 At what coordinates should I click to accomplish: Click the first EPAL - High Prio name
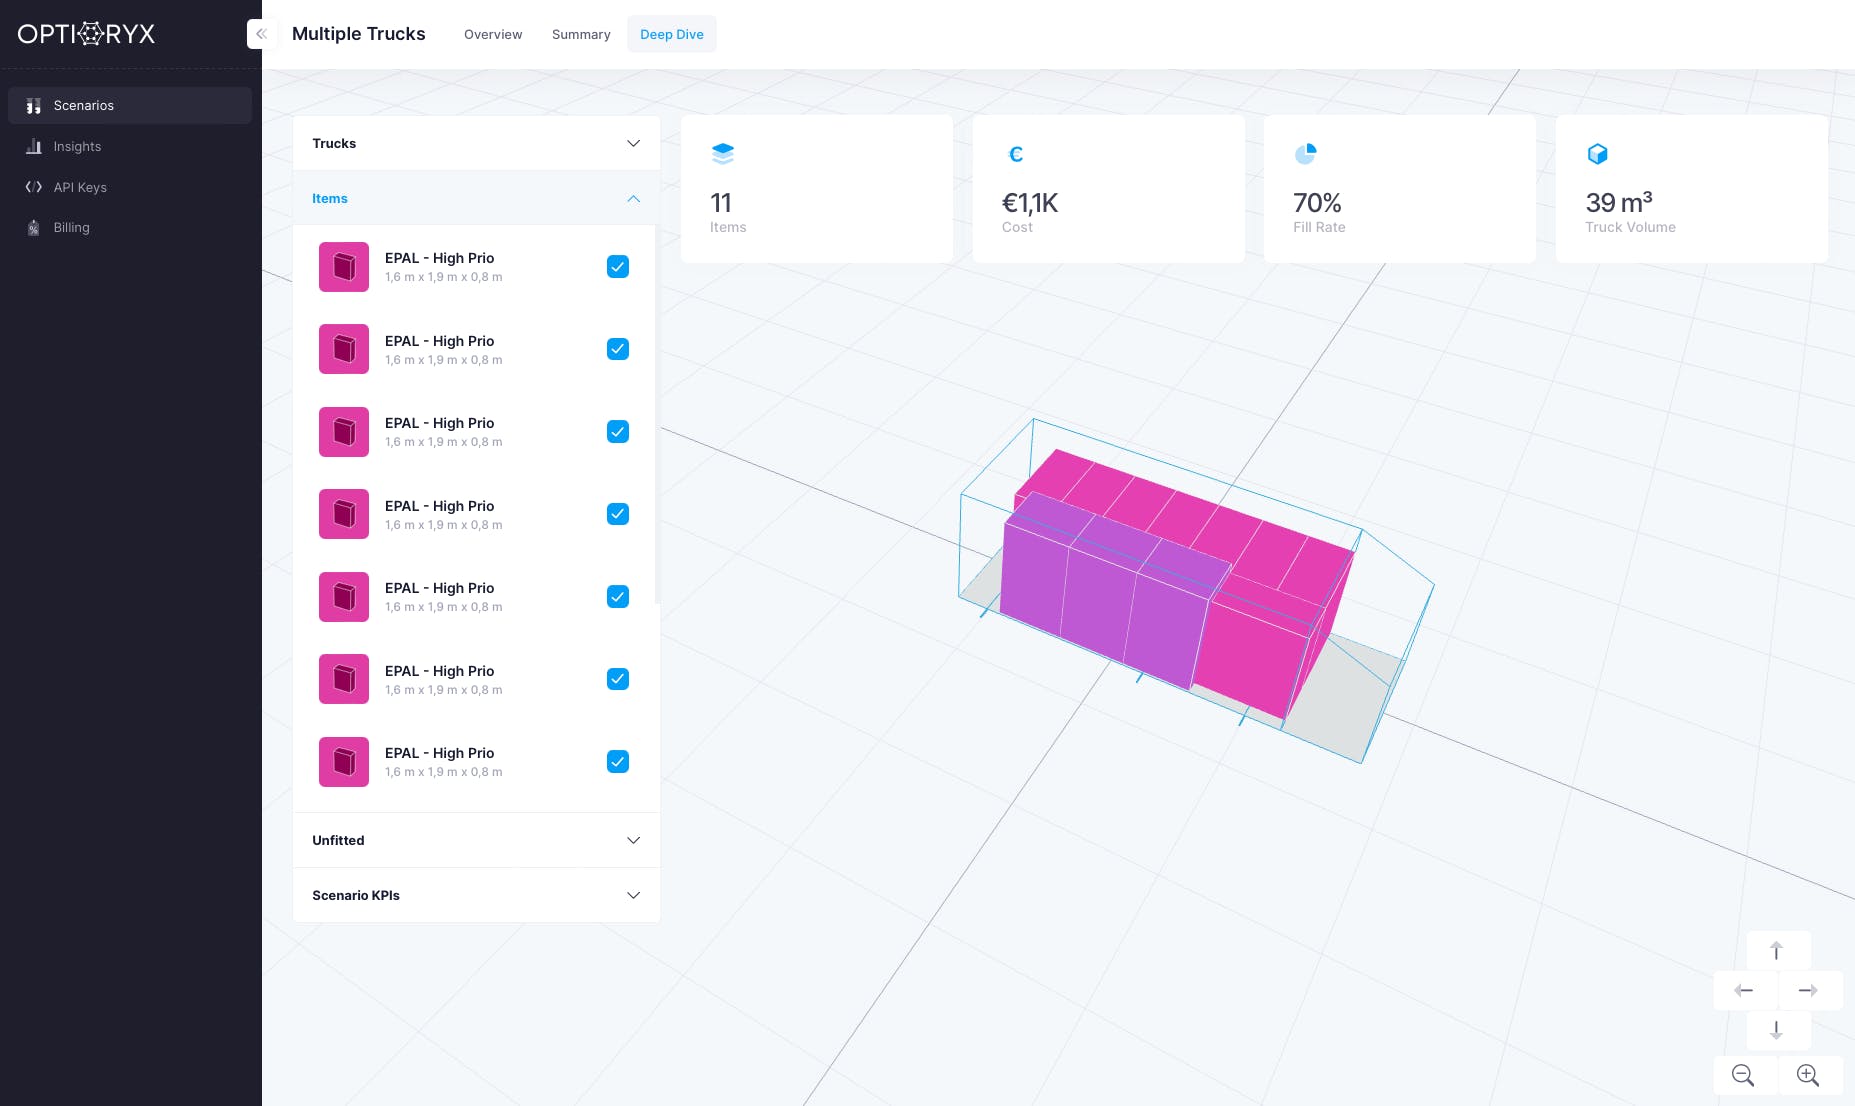(440, 258)
